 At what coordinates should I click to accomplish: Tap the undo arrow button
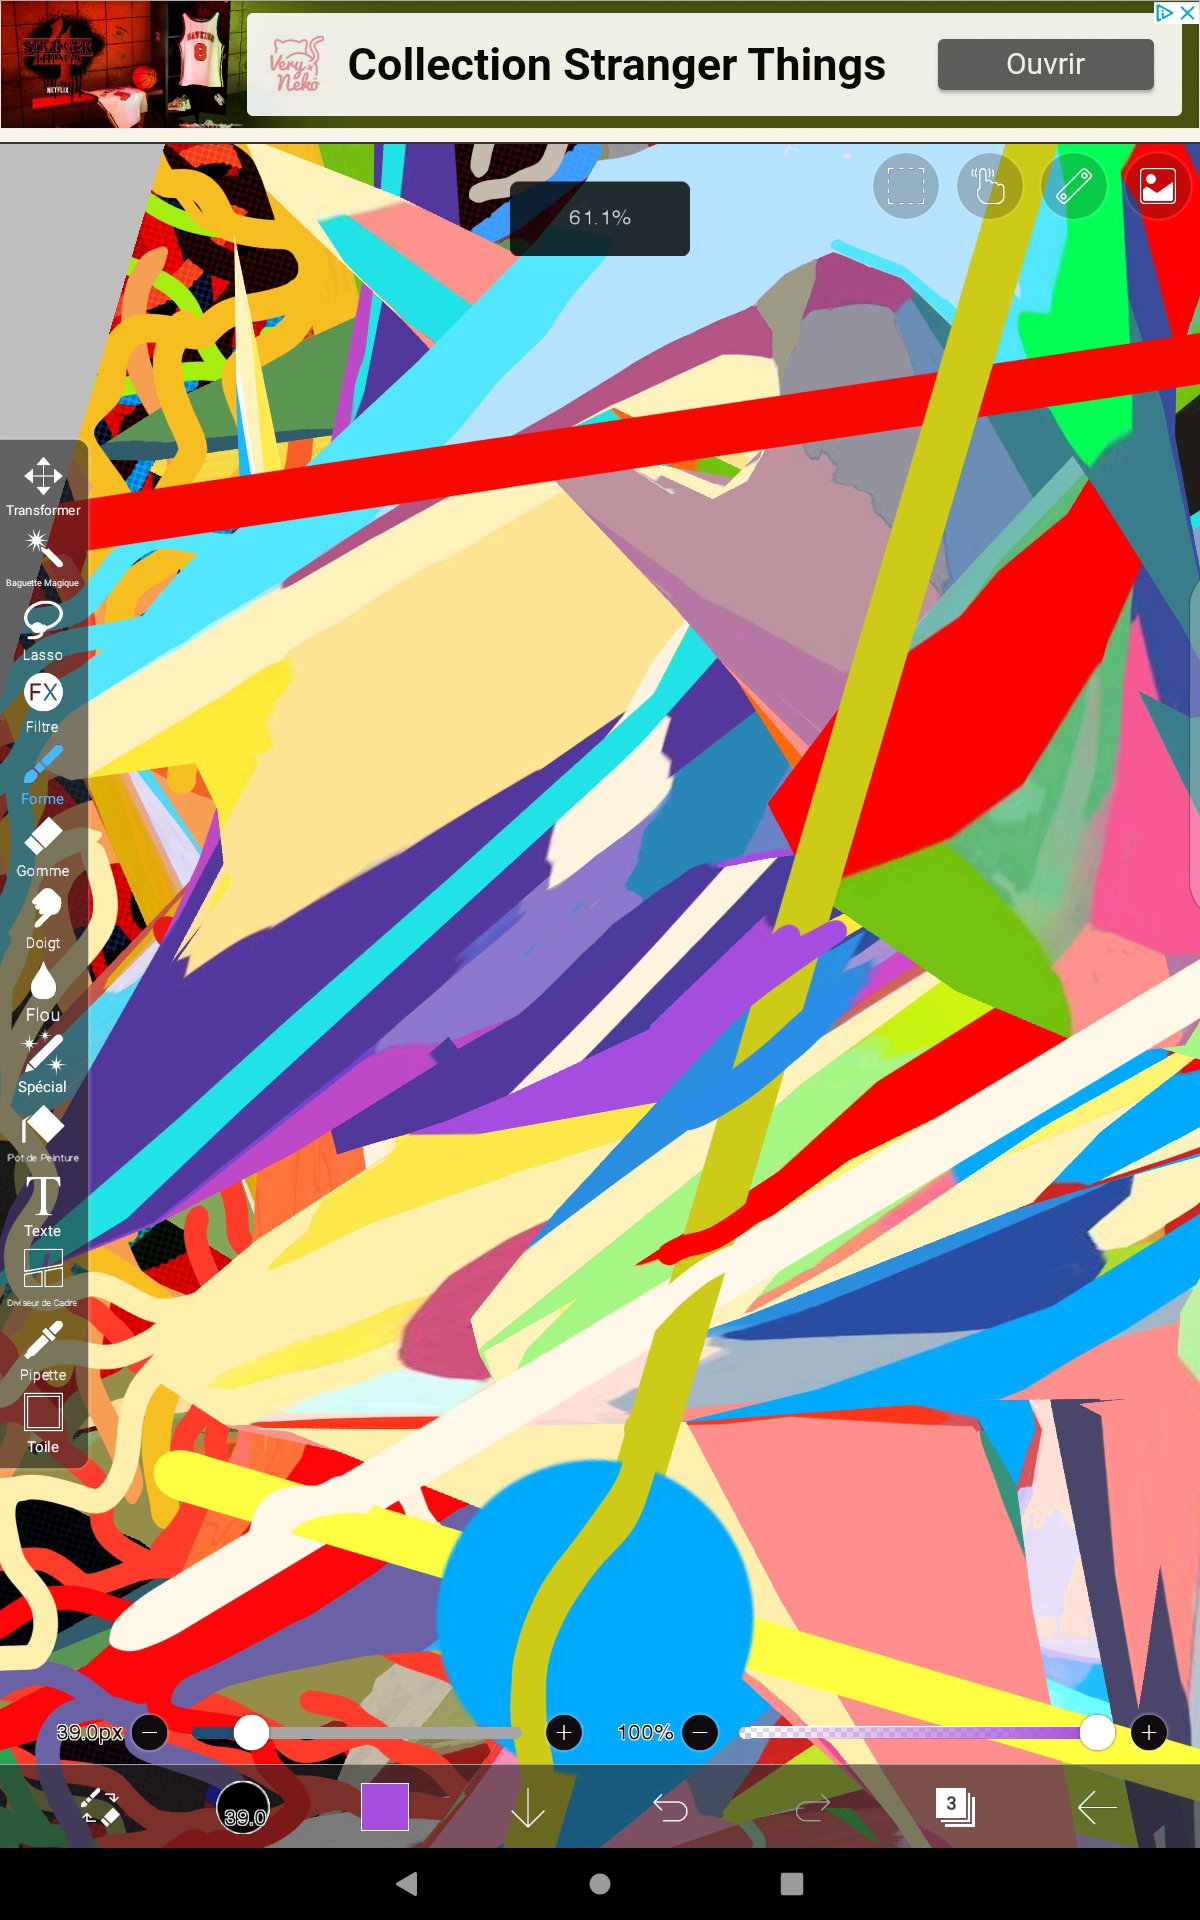click(670, 1808)
